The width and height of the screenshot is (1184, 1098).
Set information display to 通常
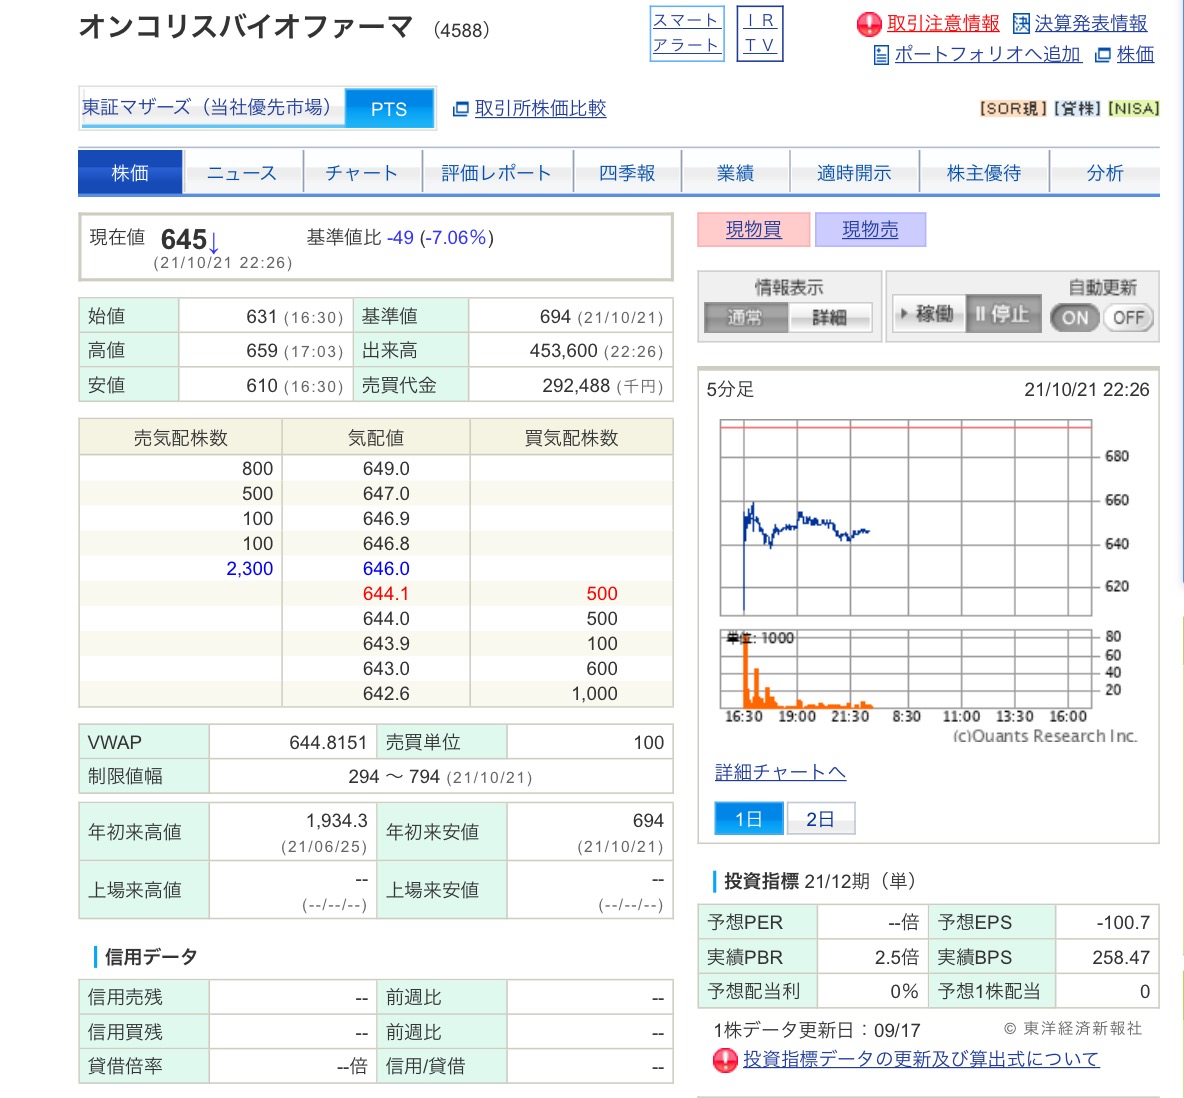coord(746,317)
